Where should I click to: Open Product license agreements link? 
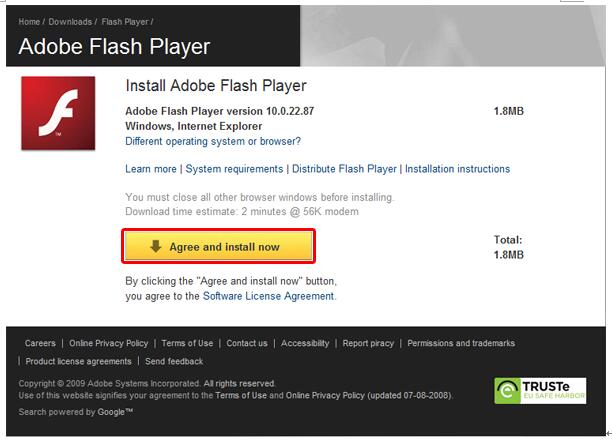point(78,361)
